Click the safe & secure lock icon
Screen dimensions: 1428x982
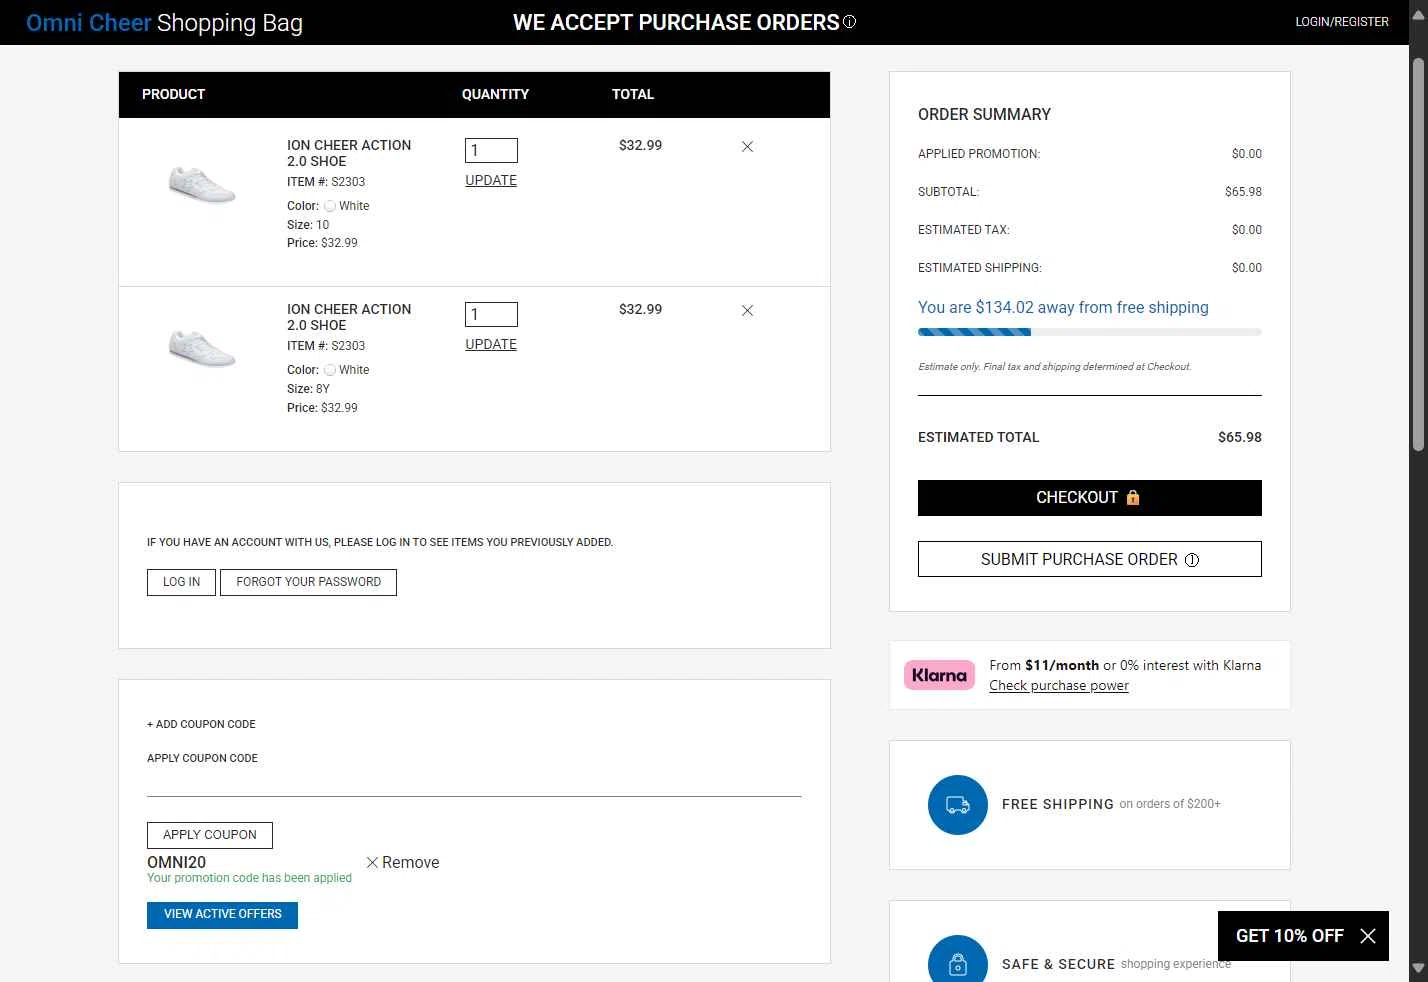click(x=957, y=963)
